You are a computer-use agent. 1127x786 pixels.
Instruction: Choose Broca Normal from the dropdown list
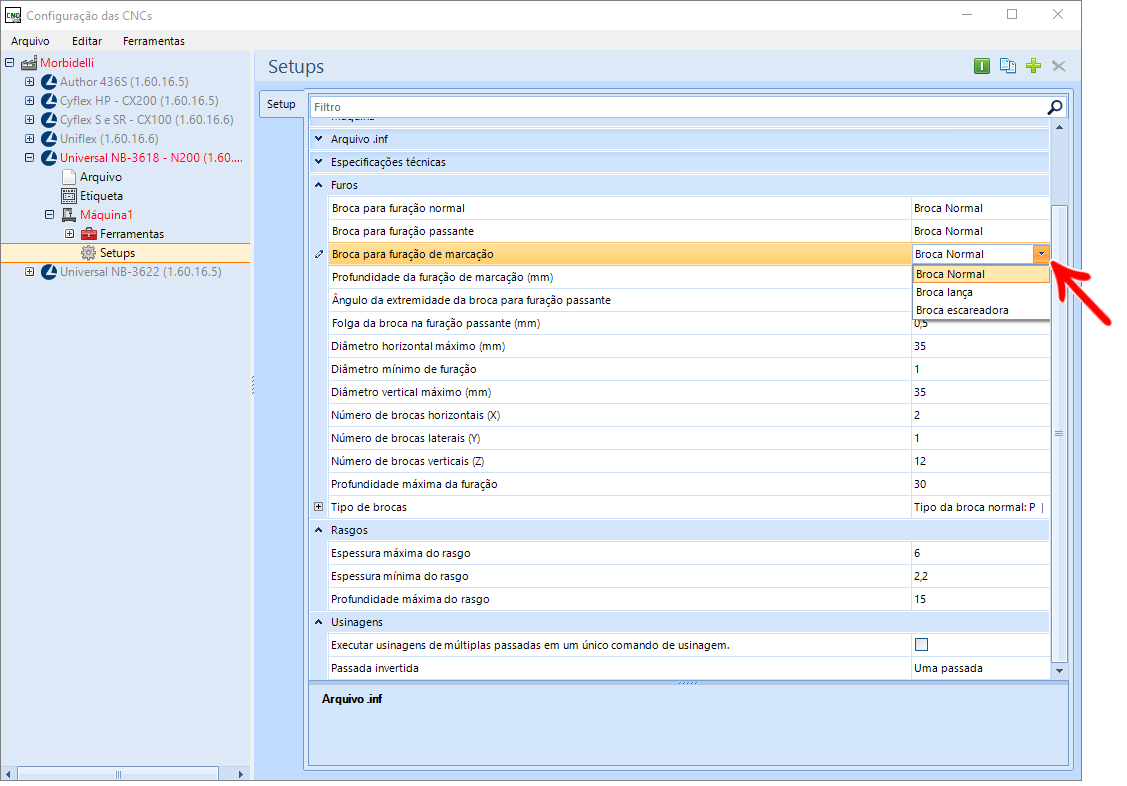pos(981,274)
